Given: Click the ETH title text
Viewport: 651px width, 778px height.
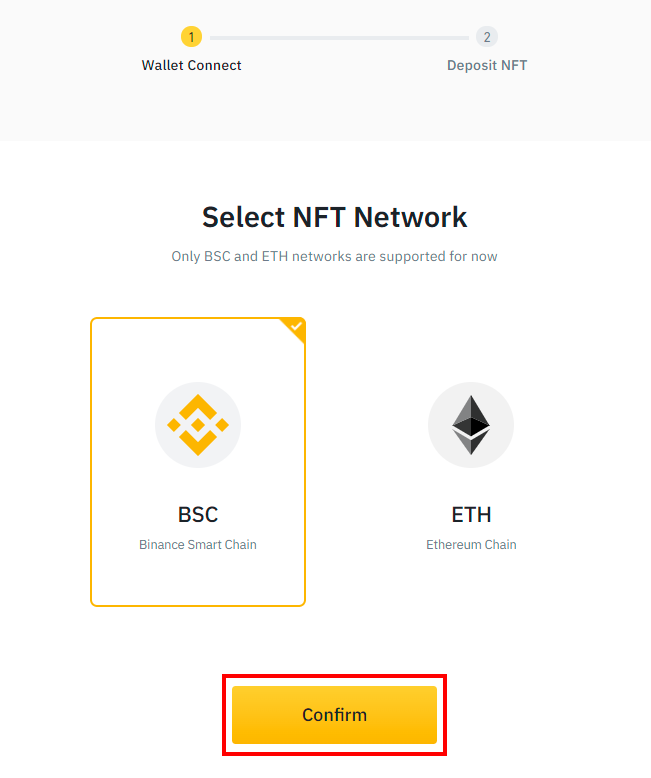Looking at the screenshot, I should coord(471,515).
